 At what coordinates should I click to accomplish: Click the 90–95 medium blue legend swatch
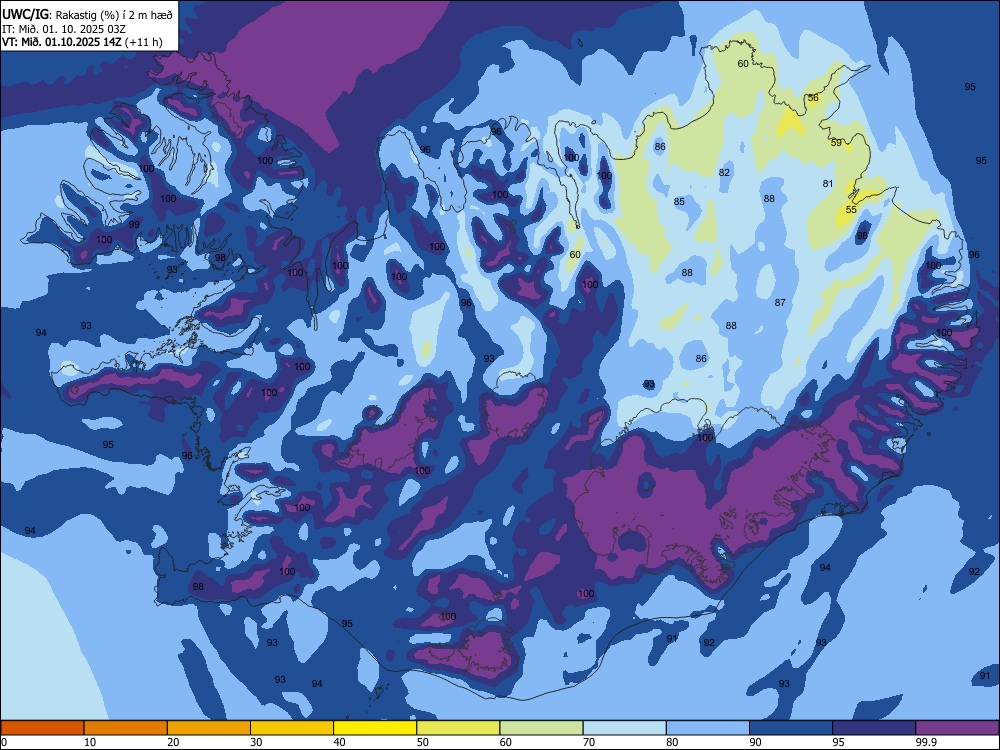coord(791,728)
